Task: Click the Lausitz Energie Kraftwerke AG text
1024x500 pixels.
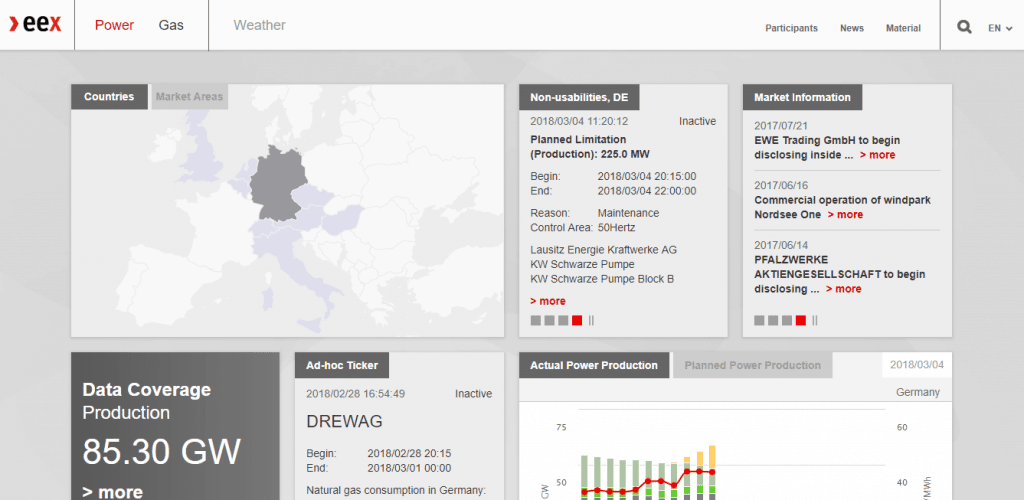Action: point(603,250)
